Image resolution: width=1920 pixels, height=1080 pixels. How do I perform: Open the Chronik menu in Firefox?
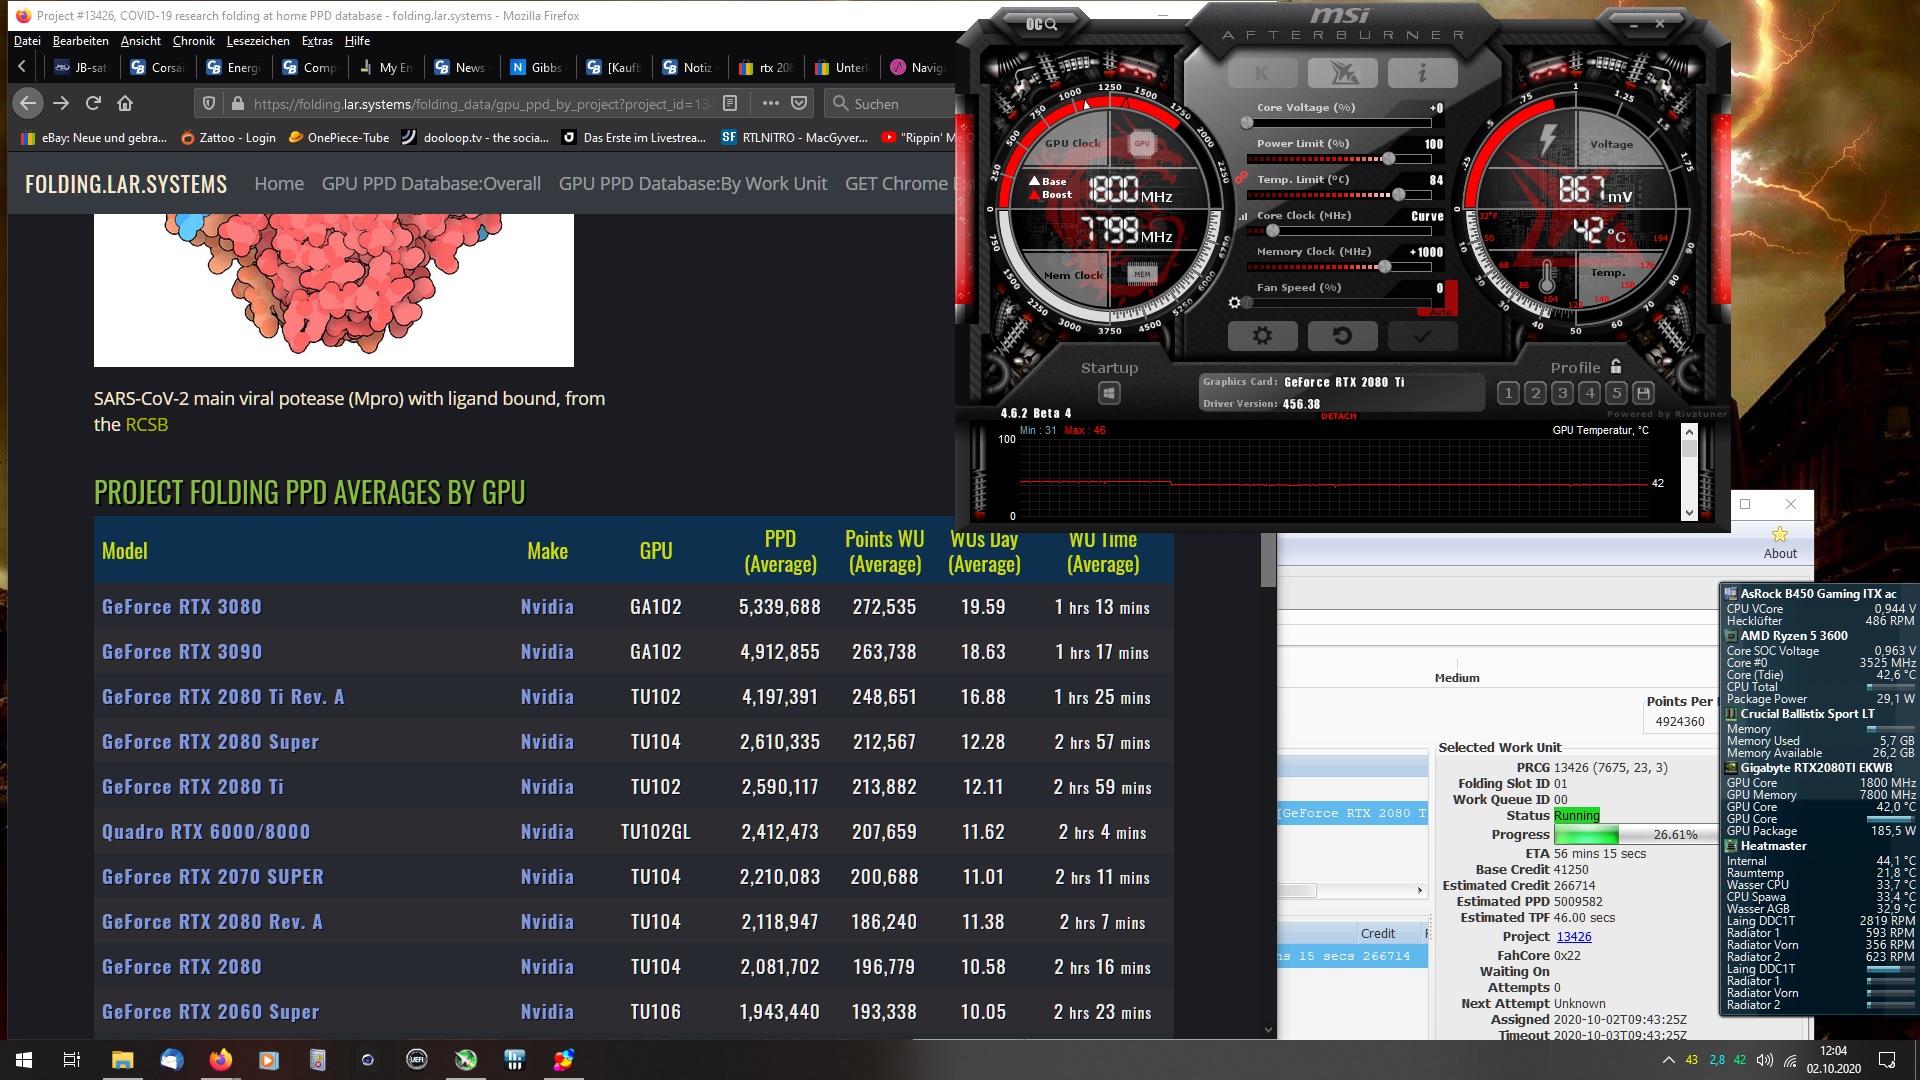coord(193,41)
